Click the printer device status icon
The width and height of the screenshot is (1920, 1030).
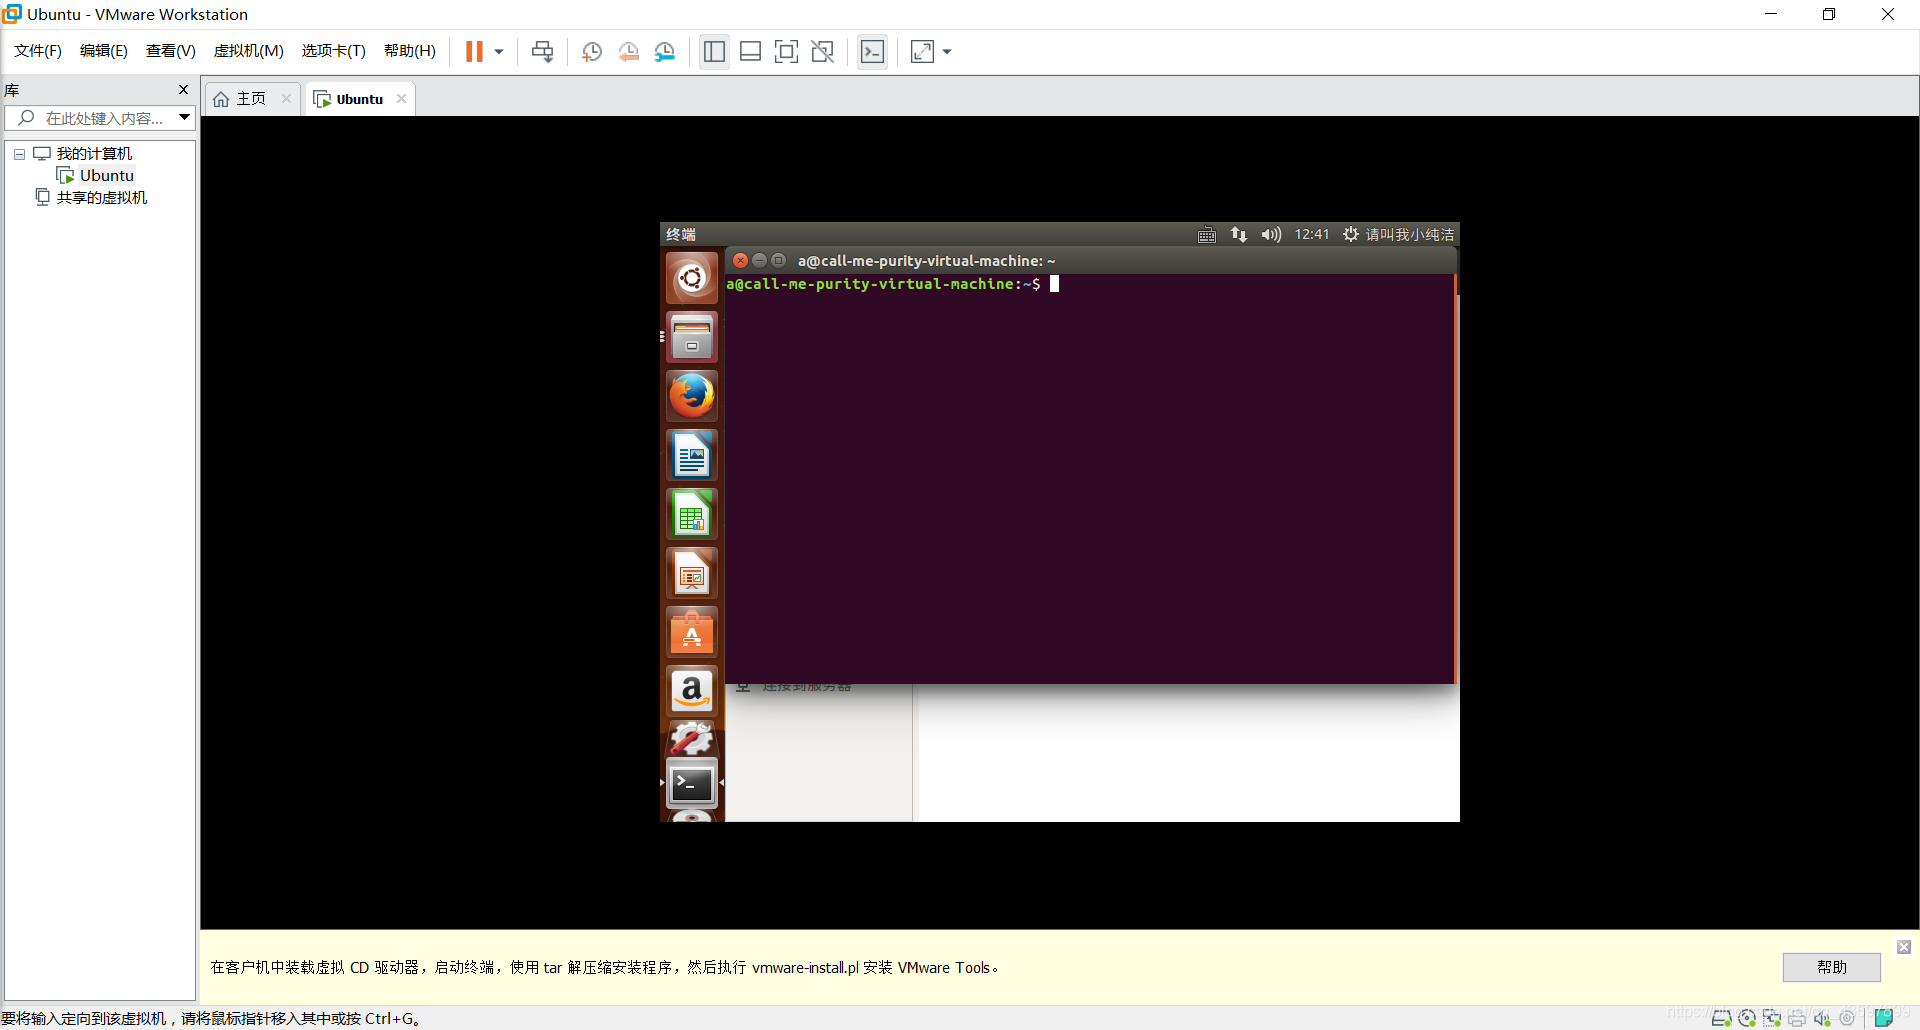point(1797,1018)
